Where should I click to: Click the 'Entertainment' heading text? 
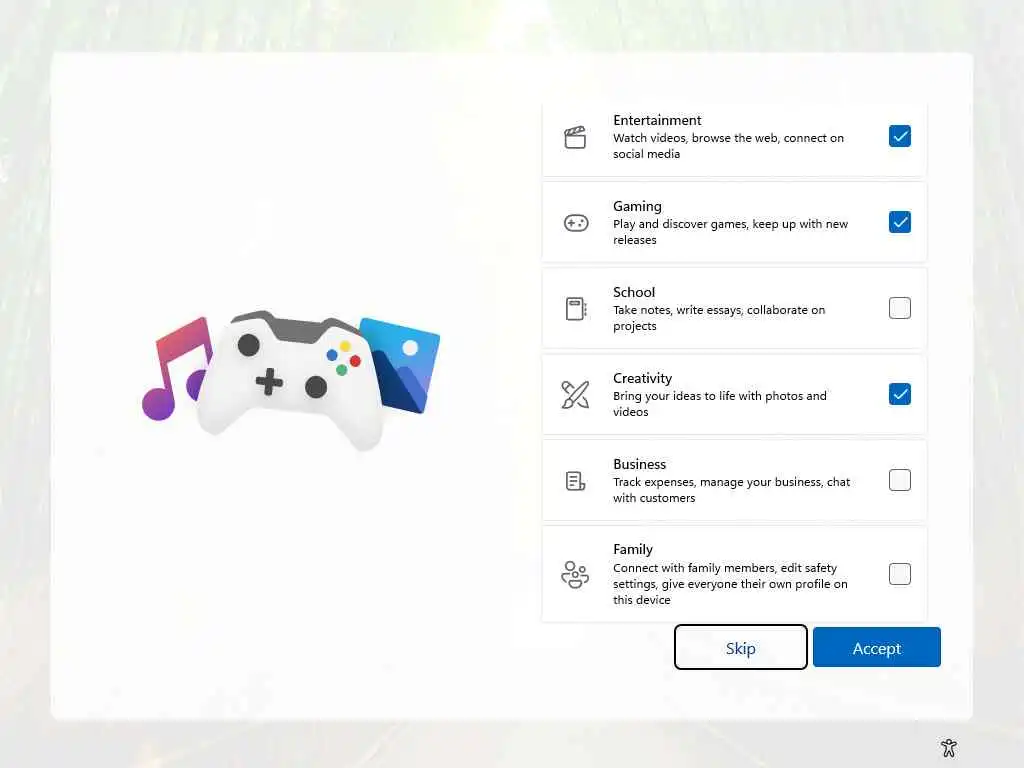point(657,120)
